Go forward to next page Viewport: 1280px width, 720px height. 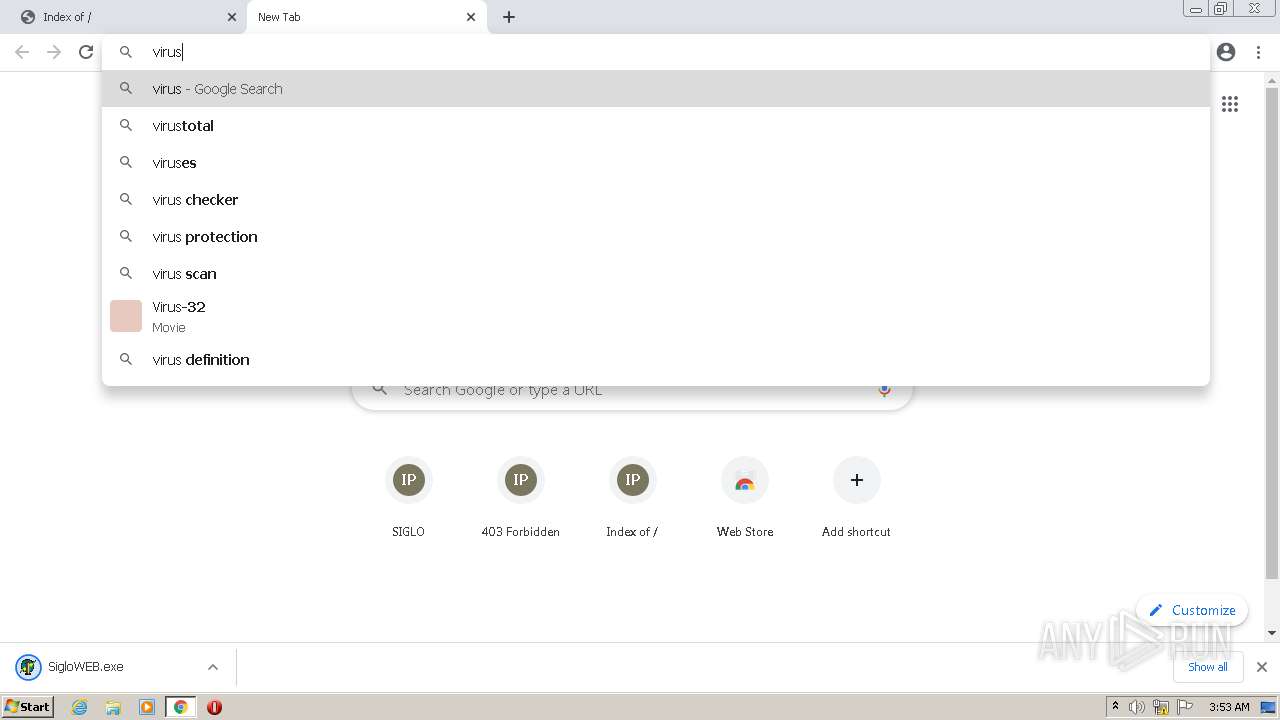[x=54, y=52]
